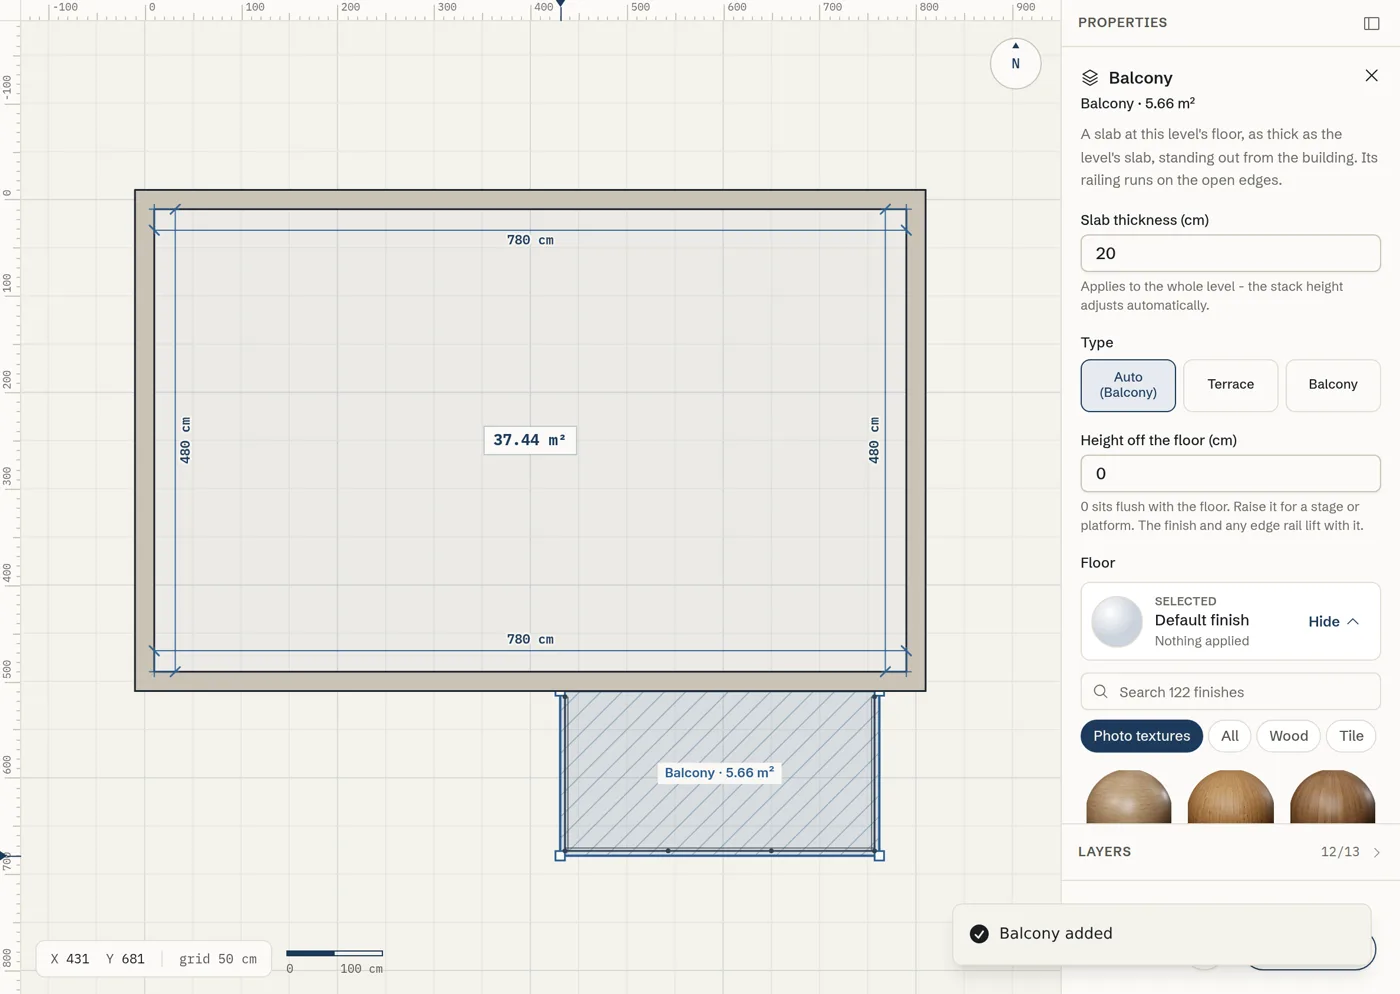Choose the Balcony type button
The height and width of the screenshot is (994, 1400).
pos(1333,385)
